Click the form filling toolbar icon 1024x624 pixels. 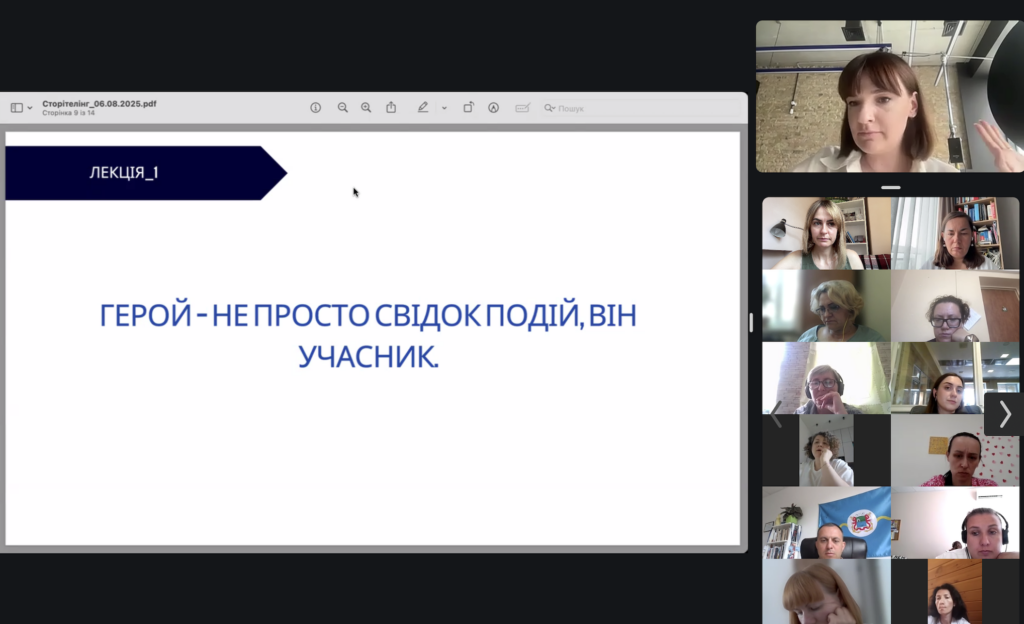click(x=521, y=108)
